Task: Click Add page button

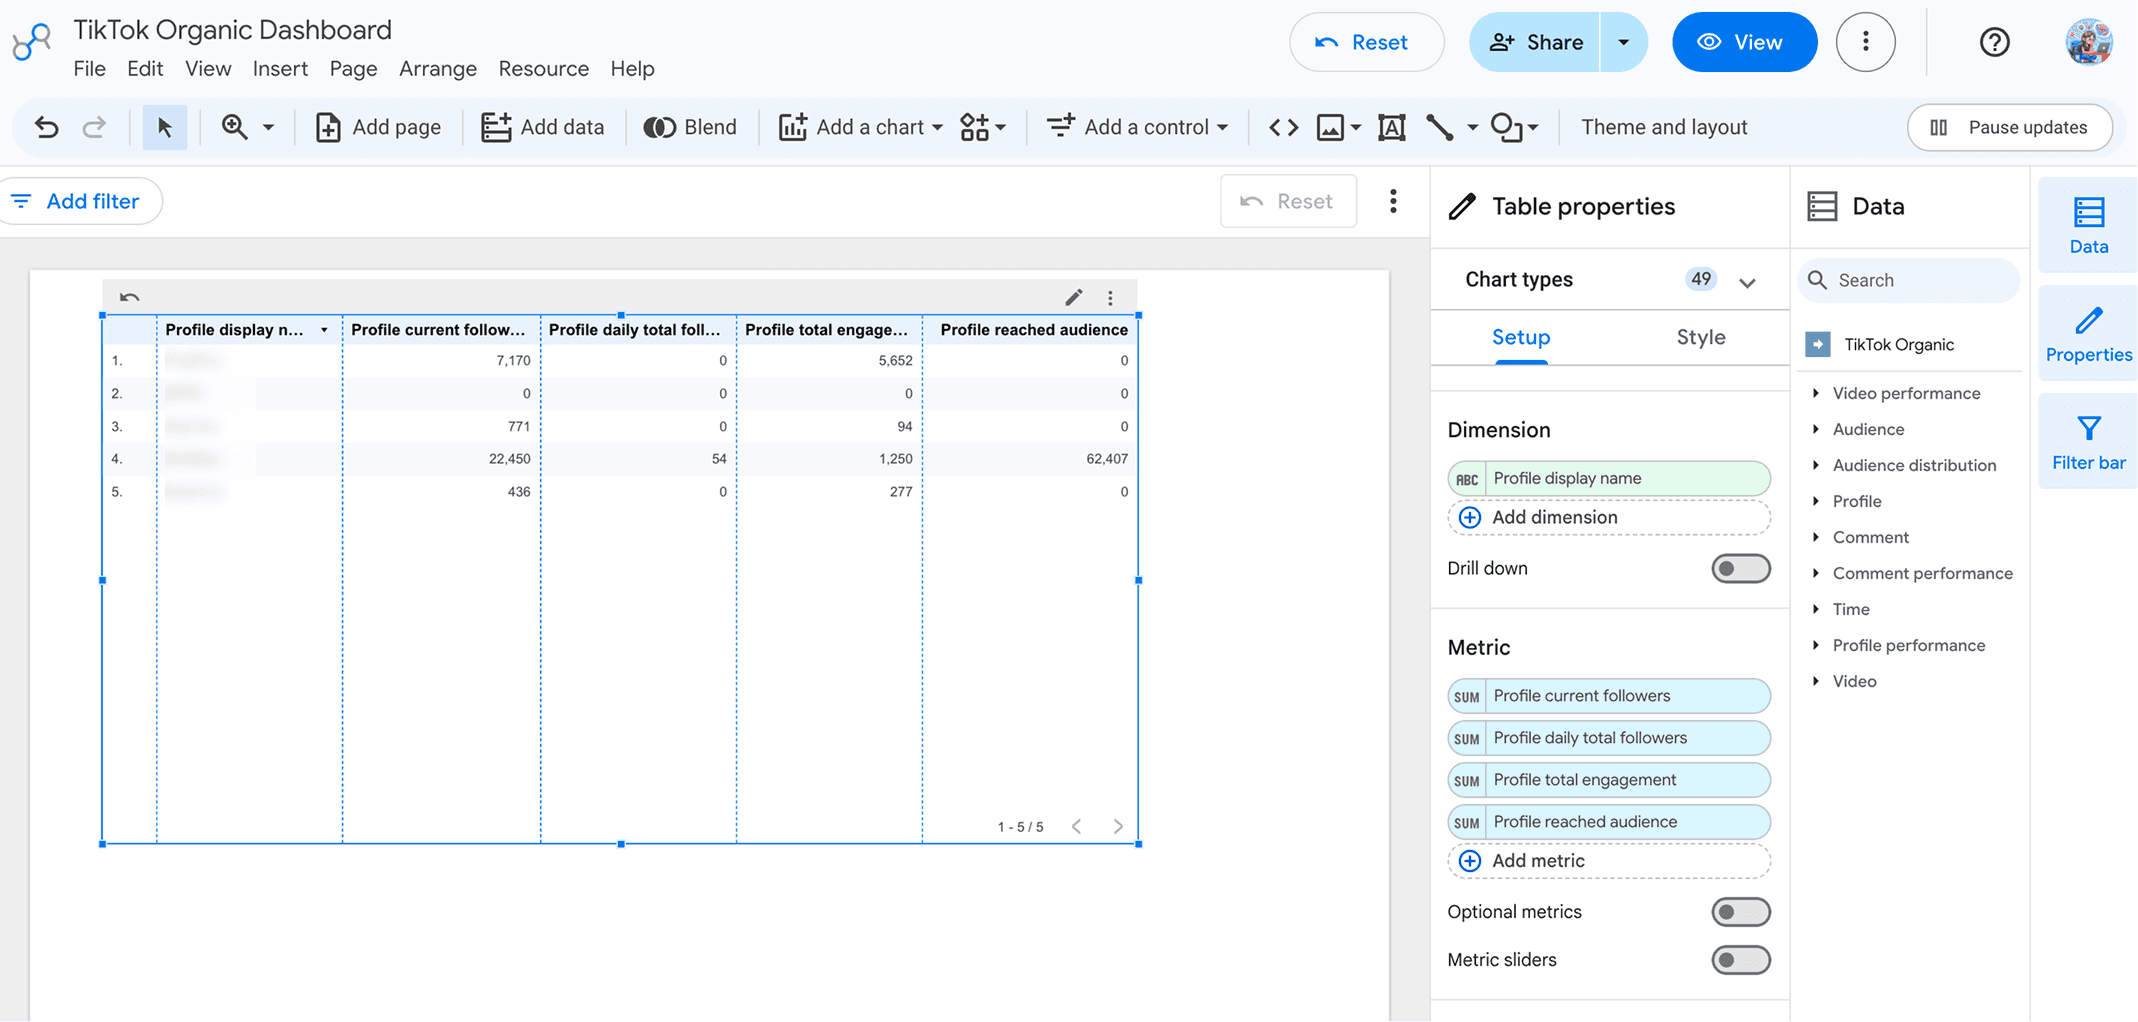Action: [x=378, y=127]
